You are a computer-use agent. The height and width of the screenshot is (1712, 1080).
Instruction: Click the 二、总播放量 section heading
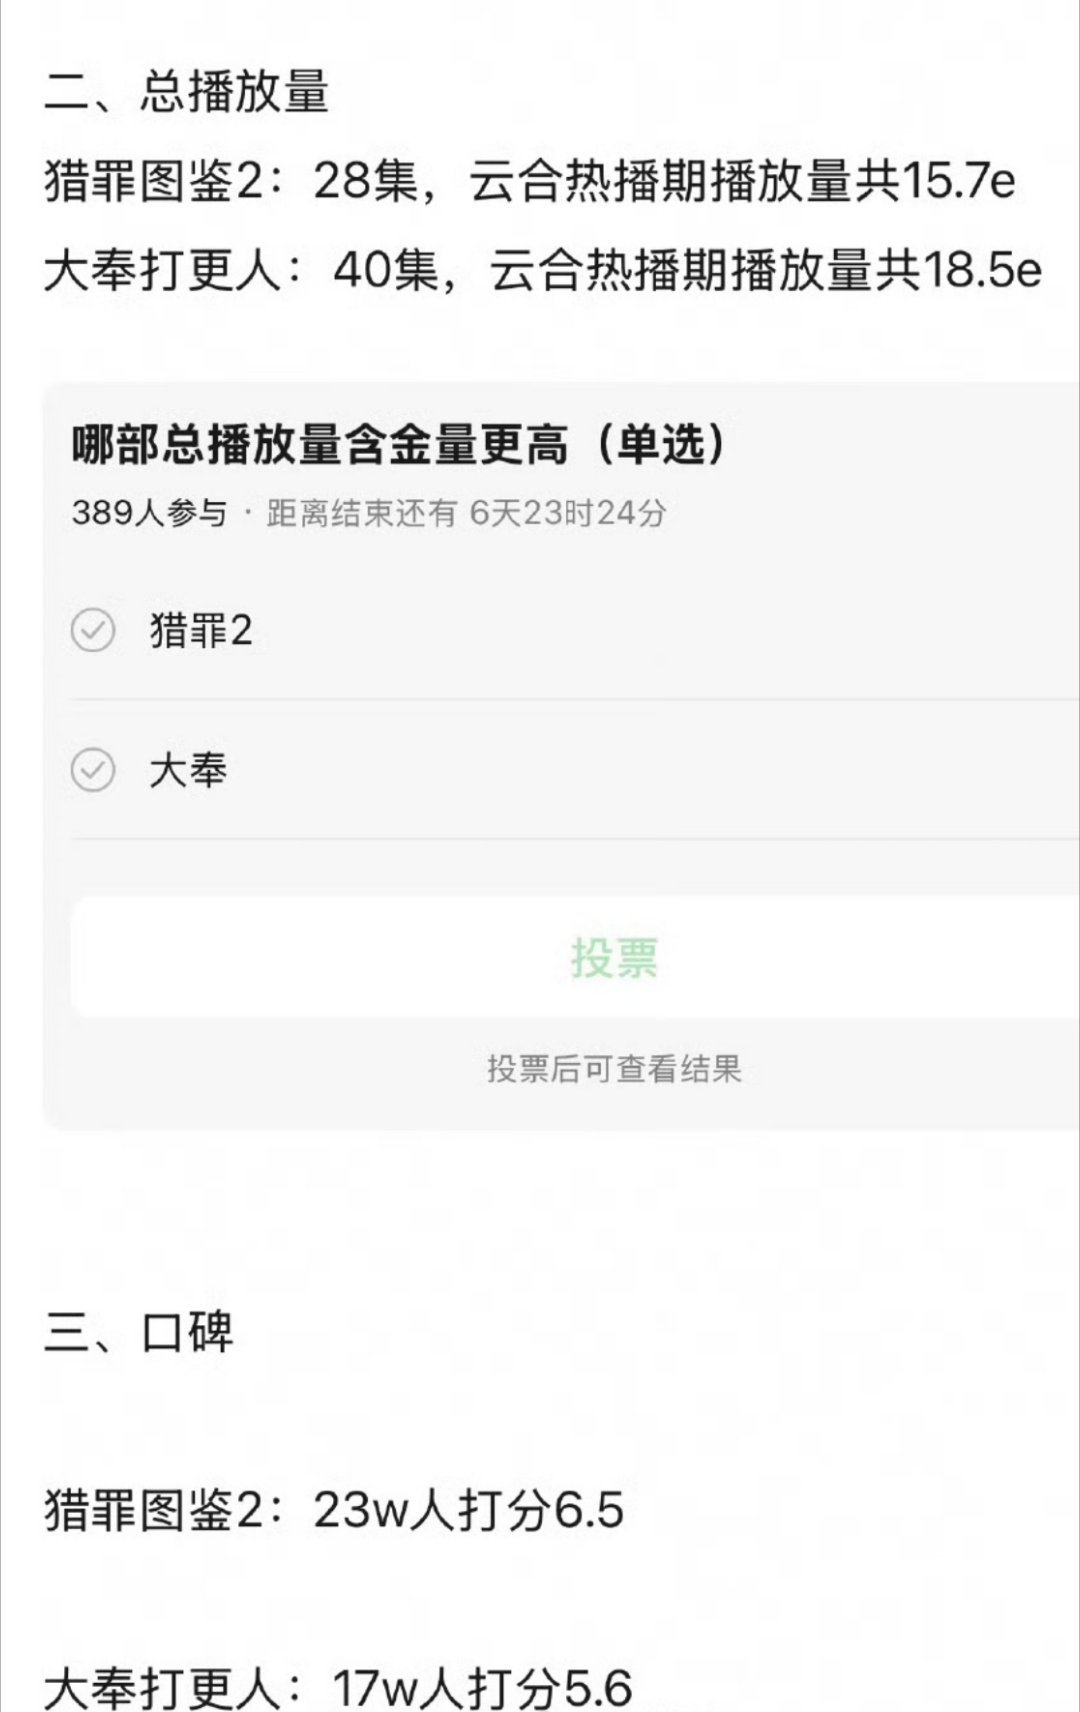click(x=187, y=92)
